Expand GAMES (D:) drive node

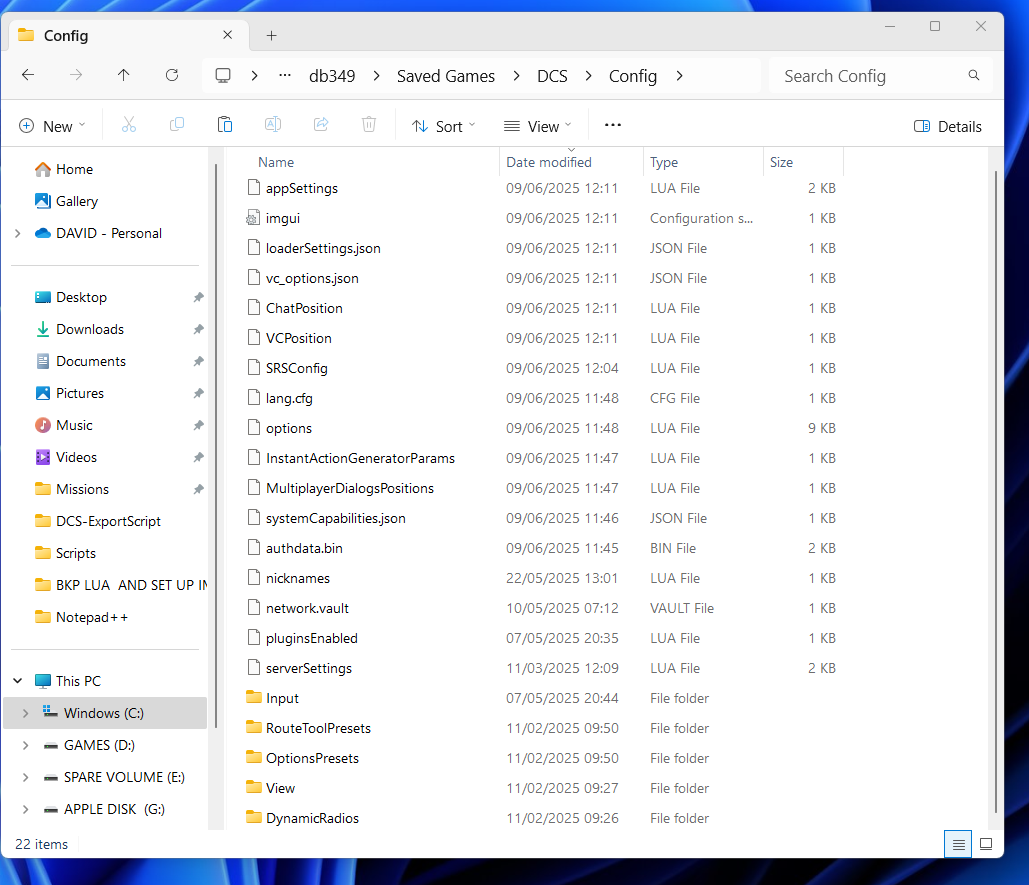point(26,745)
